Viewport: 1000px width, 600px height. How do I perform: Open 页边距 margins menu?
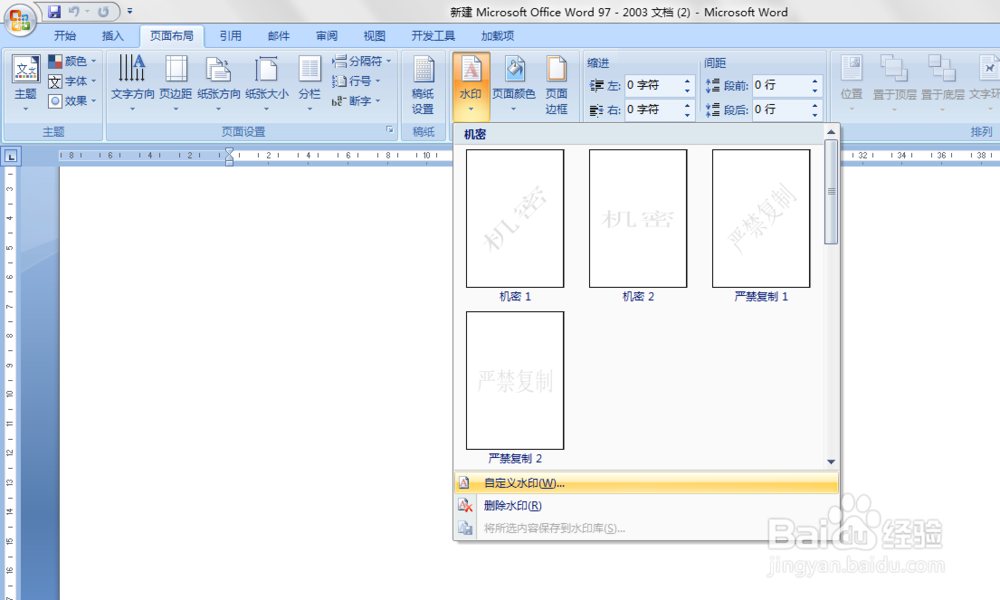pyautogui.click(x=175, y=84)
